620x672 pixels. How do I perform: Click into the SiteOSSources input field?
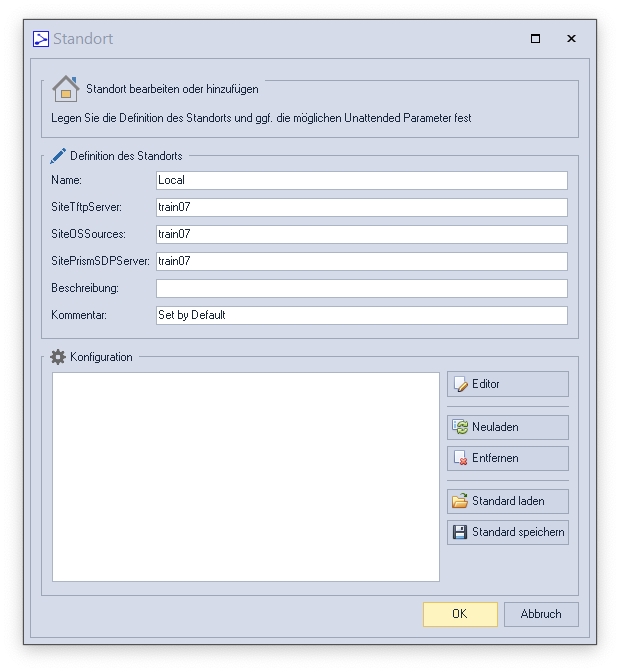[361, 235]
